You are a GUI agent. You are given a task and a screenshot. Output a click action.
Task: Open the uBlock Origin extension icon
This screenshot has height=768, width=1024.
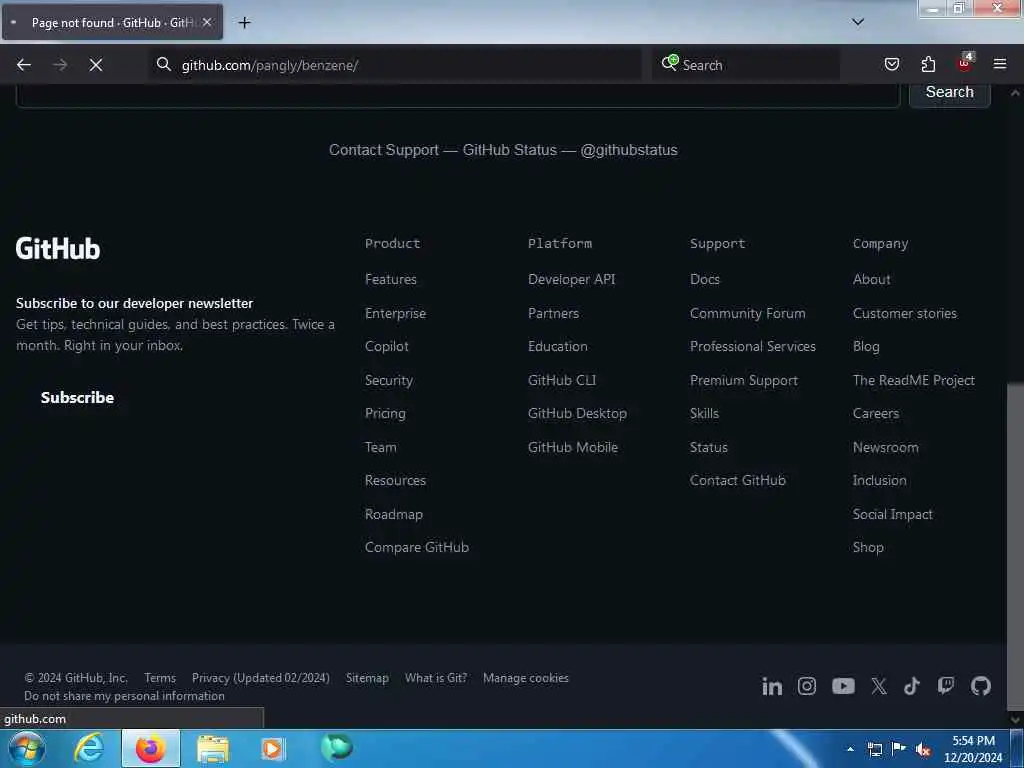[x=965, y=63]
